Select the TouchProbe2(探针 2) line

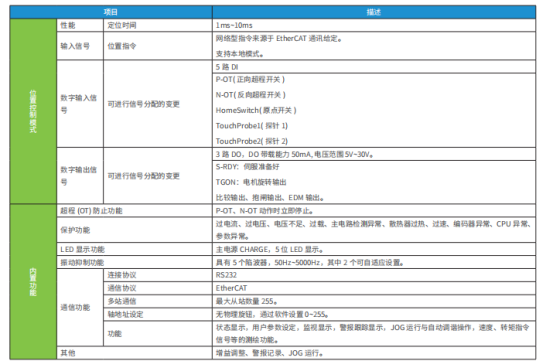click(252, 141)
